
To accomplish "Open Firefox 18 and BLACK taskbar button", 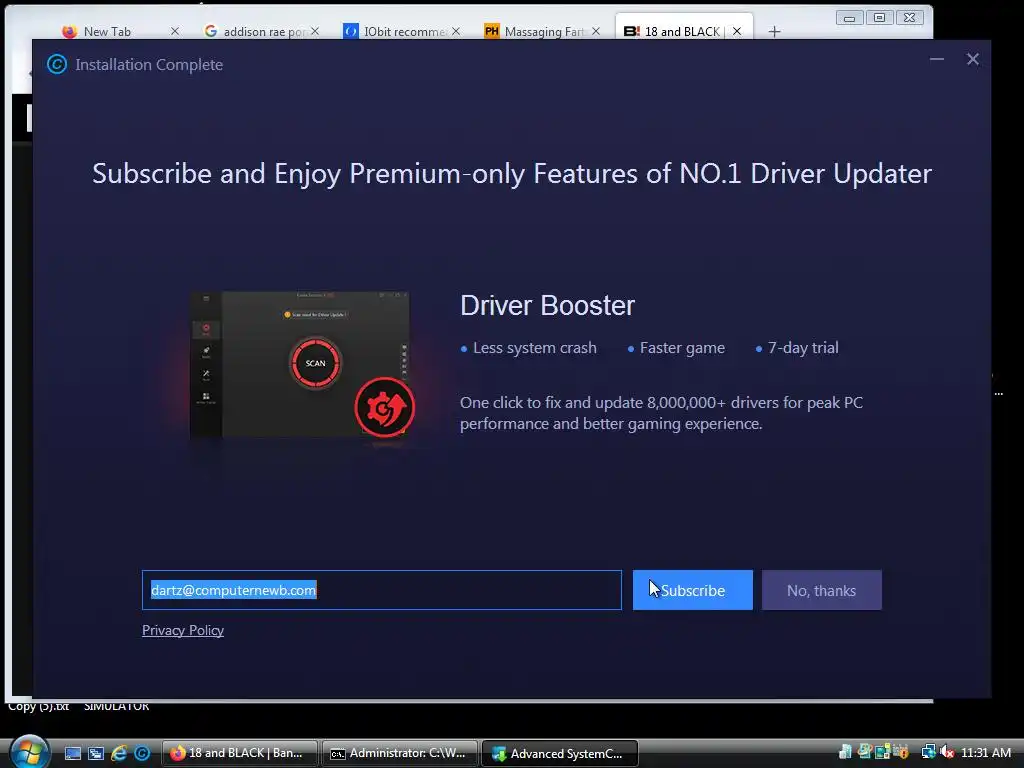I will pos(239,754).
